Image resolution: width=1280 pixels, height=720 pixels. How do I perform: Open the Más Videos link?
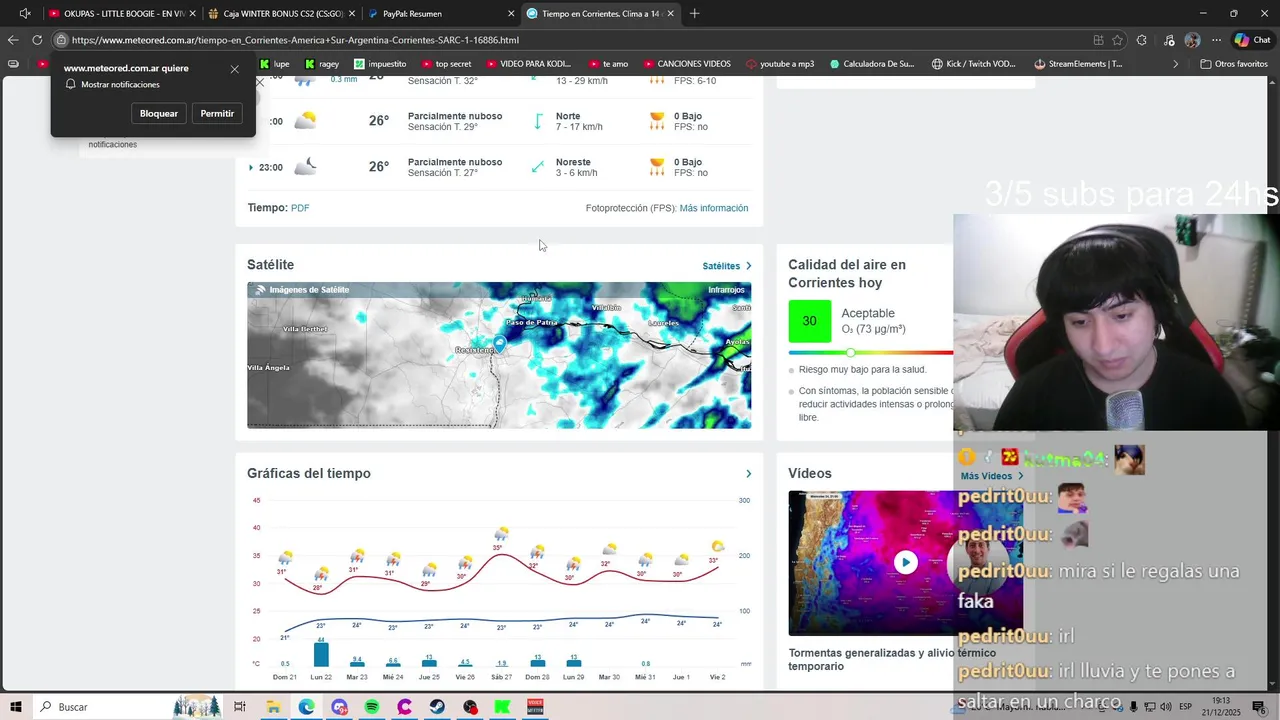[x=991, y=476]
